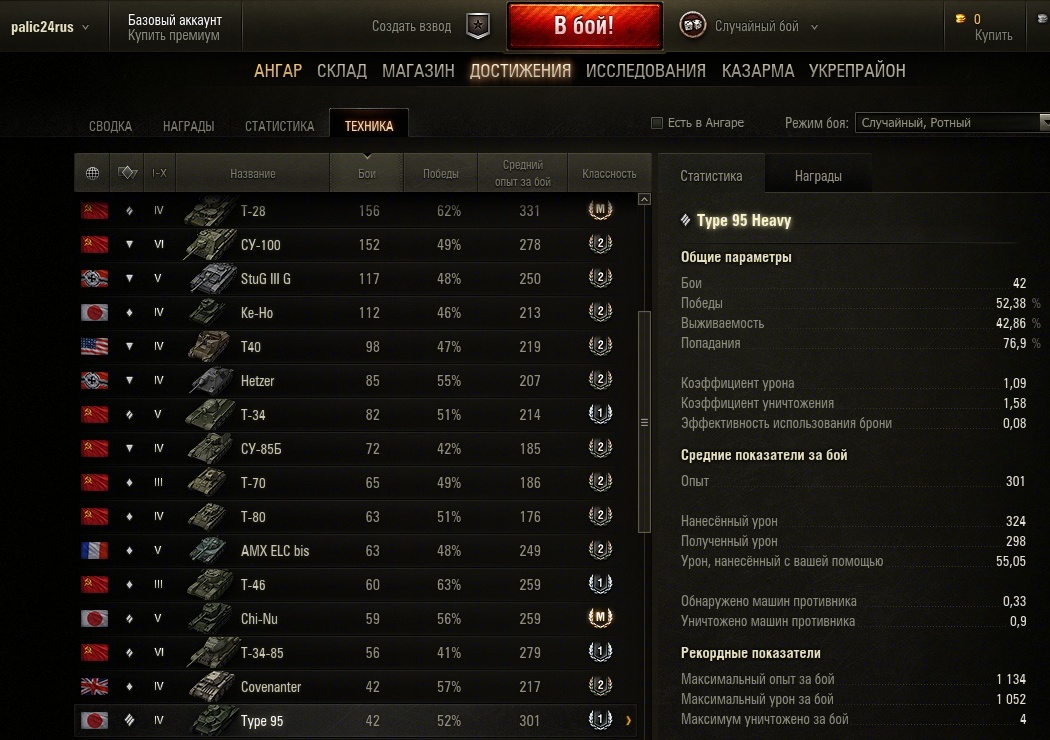1050x740 pixels.
Task: Click the orange arrow on the Type 95 row
Action: click(628, 721)
